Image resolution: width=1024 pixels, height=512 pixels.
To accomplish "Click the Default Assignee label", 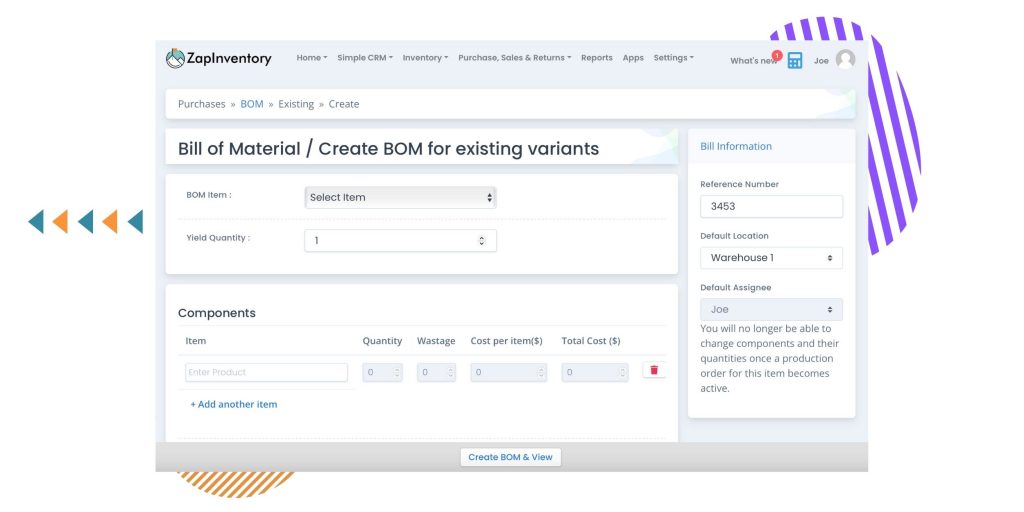I will click(x=735, y=287).
